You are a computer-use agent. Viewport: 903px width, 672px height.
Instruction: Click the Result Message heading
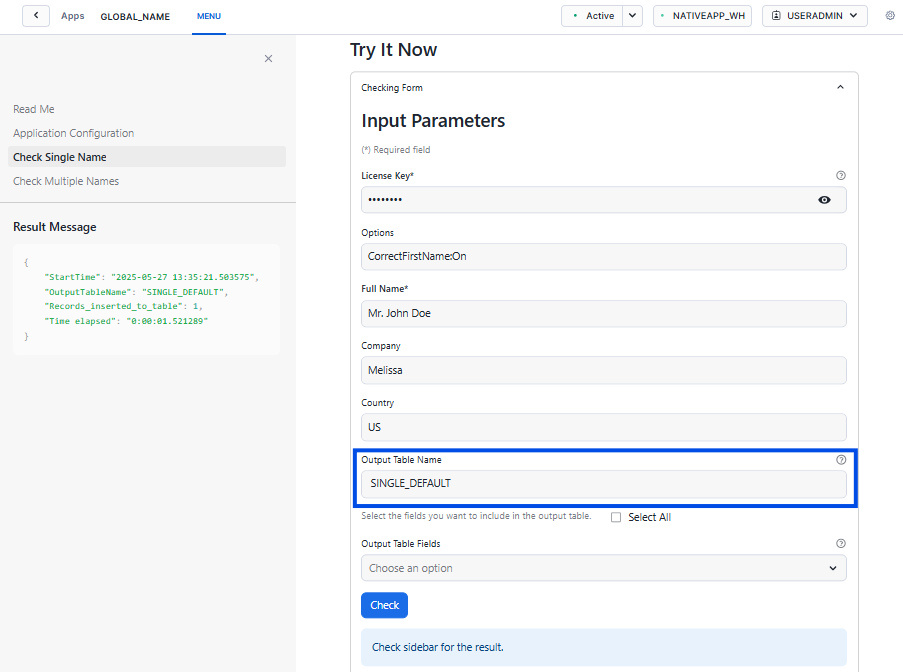tap(55, 227)
